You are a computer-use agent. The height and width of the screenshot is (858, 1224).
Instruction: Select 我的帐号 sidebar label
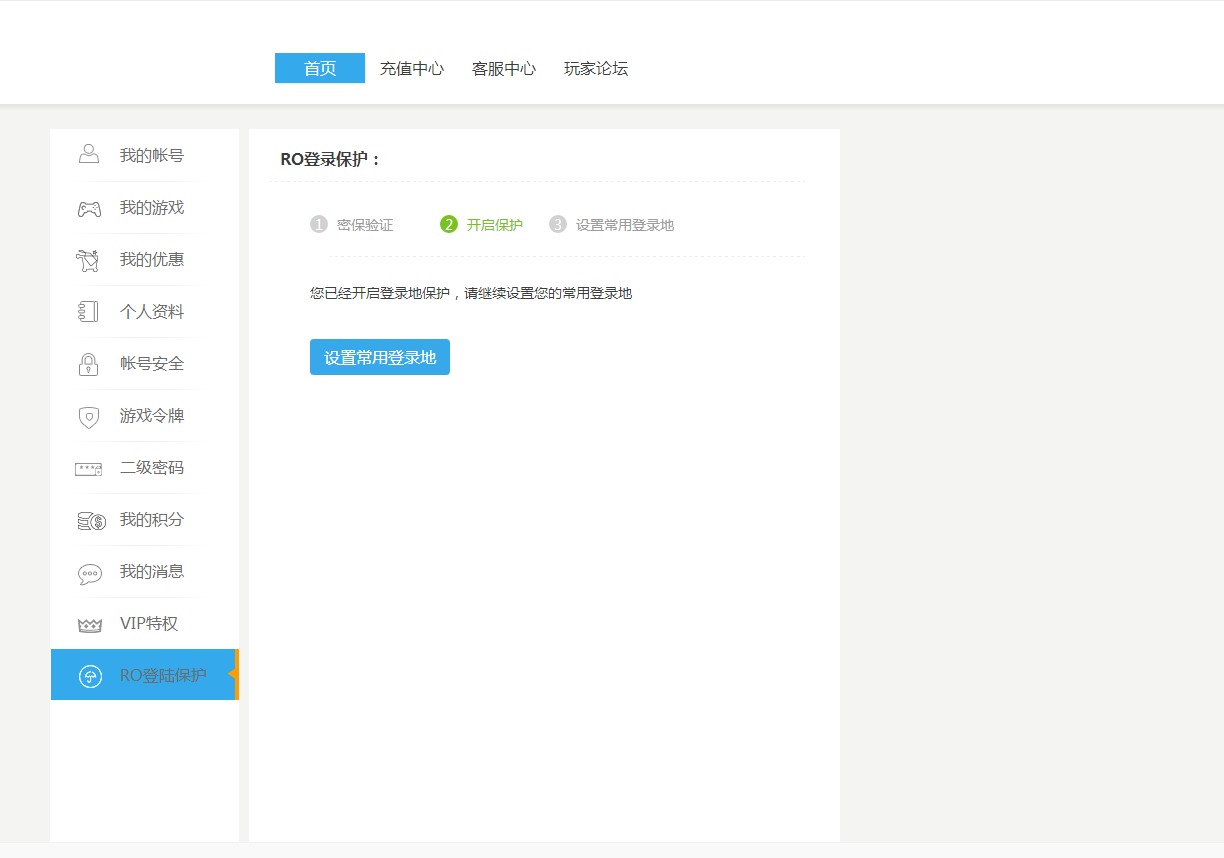[x=152, y=155]
